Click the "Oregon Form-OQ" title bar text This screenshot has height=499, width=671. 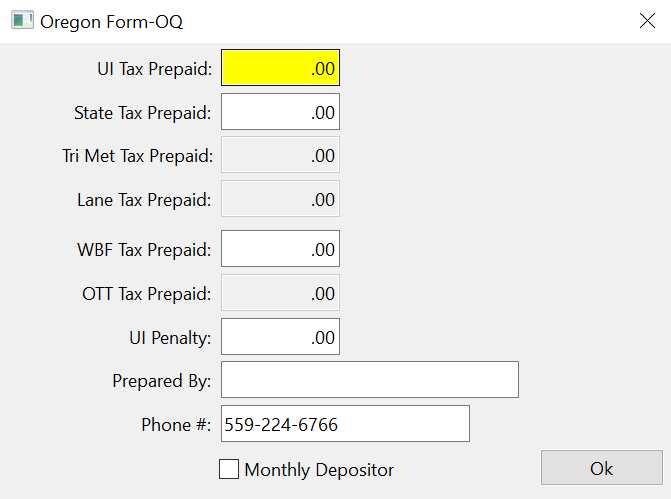point(111,20)
